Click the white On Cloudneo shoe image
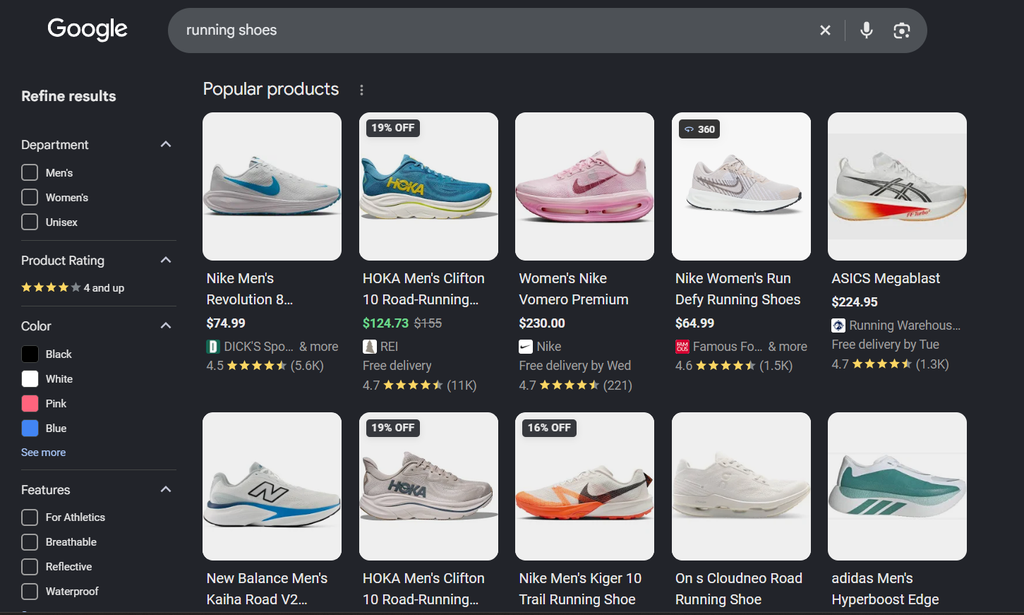Screen dimensions: 1024x615 click(x=741, y=486)
